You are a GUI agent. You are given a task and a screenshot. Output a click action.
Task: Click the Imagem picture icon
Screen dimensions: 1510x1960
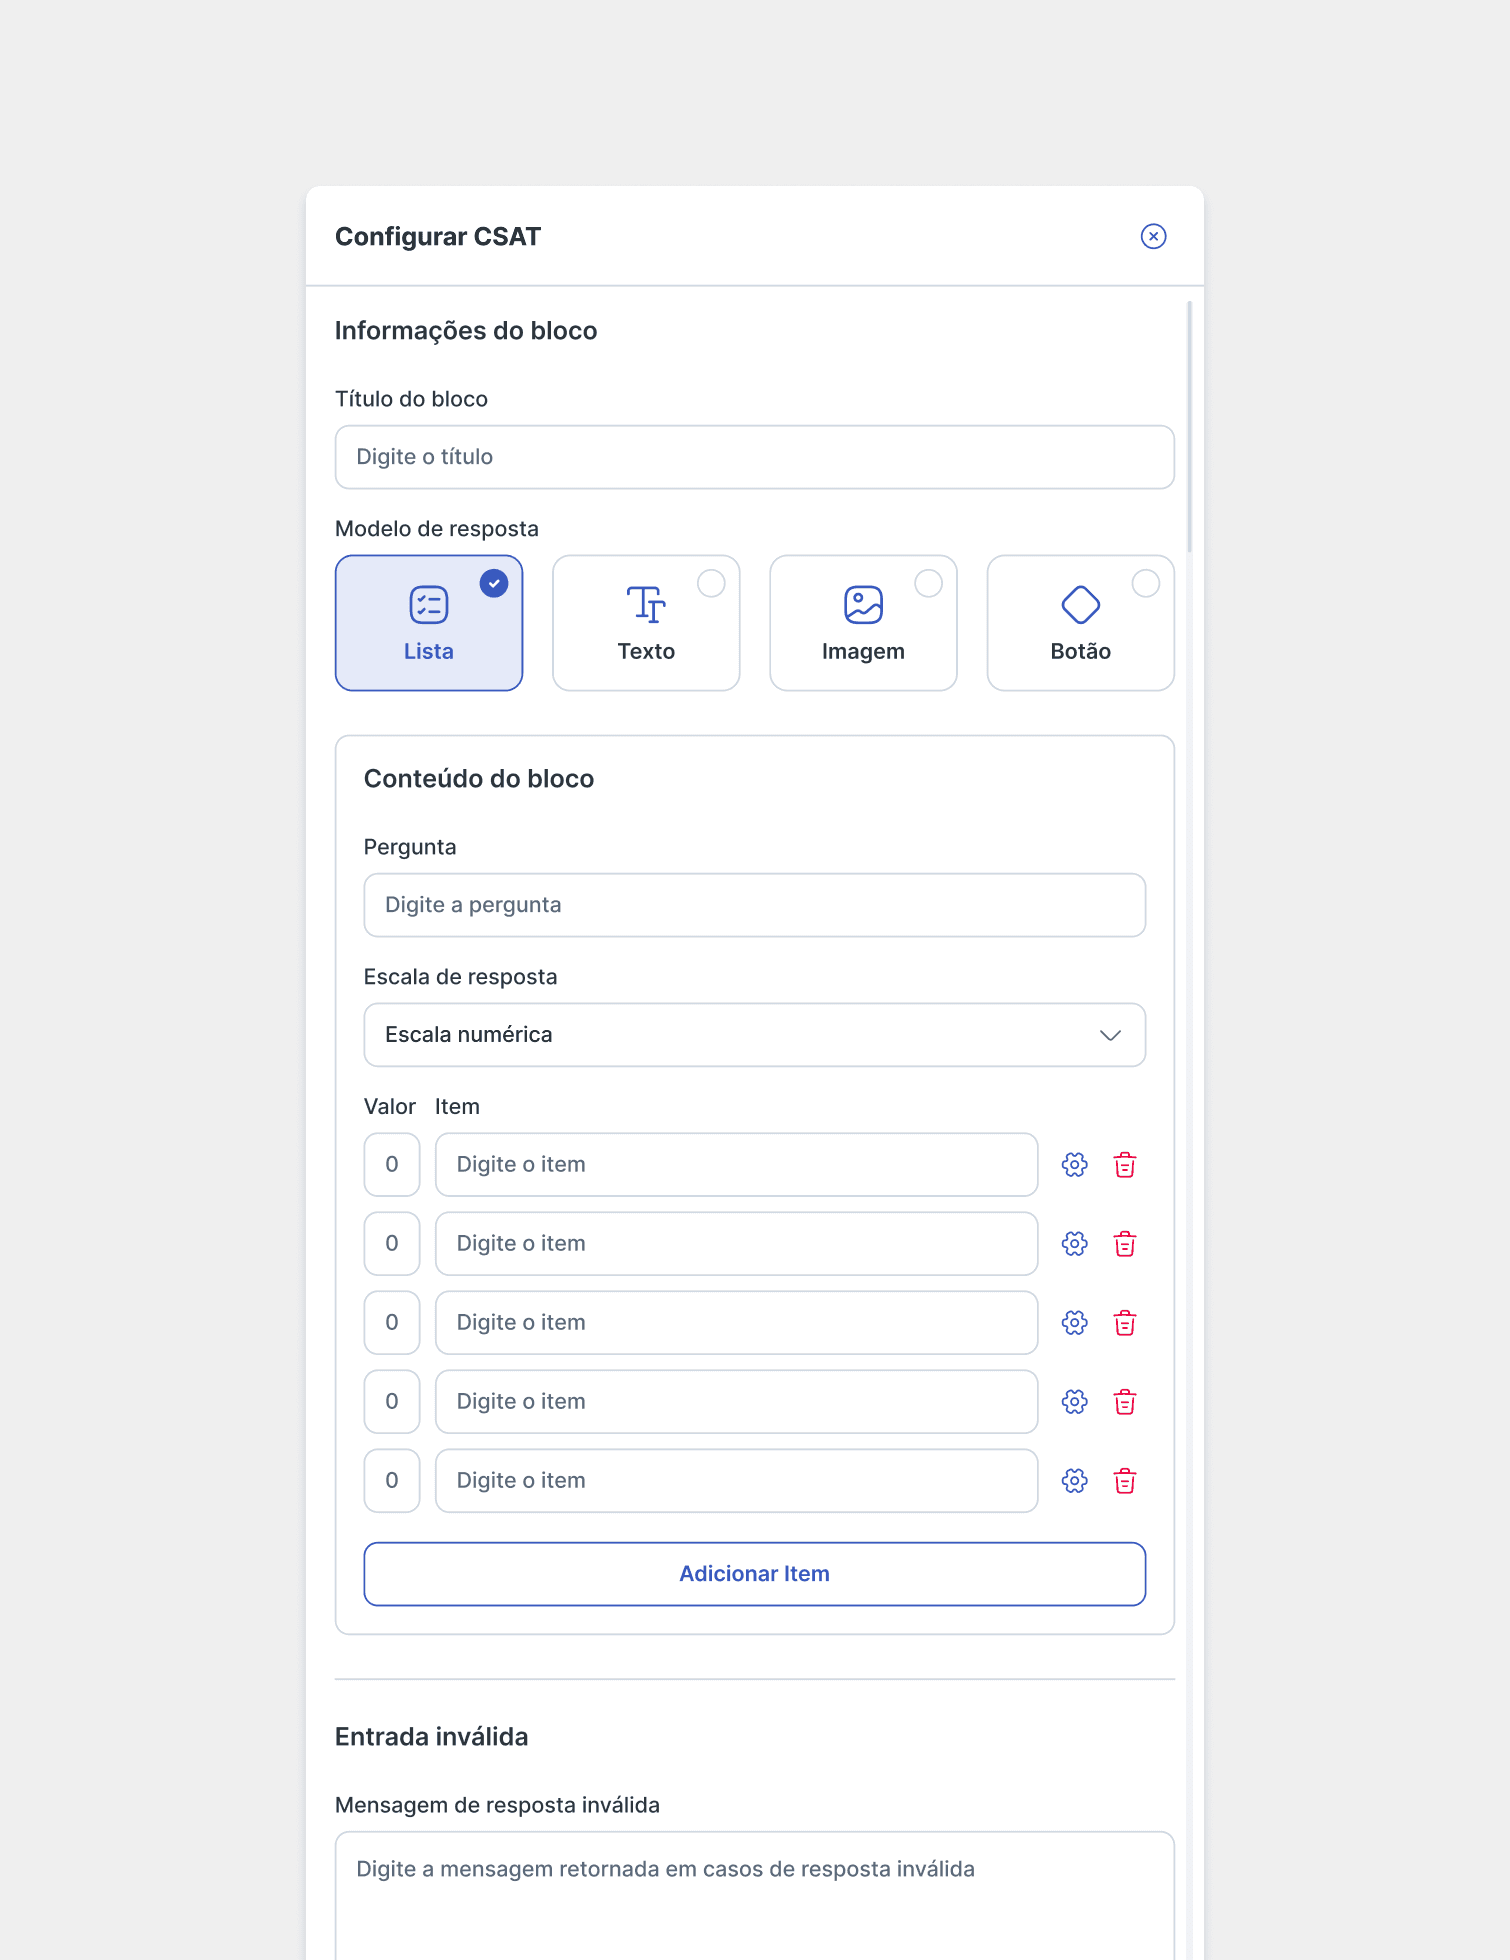[863, 605]
